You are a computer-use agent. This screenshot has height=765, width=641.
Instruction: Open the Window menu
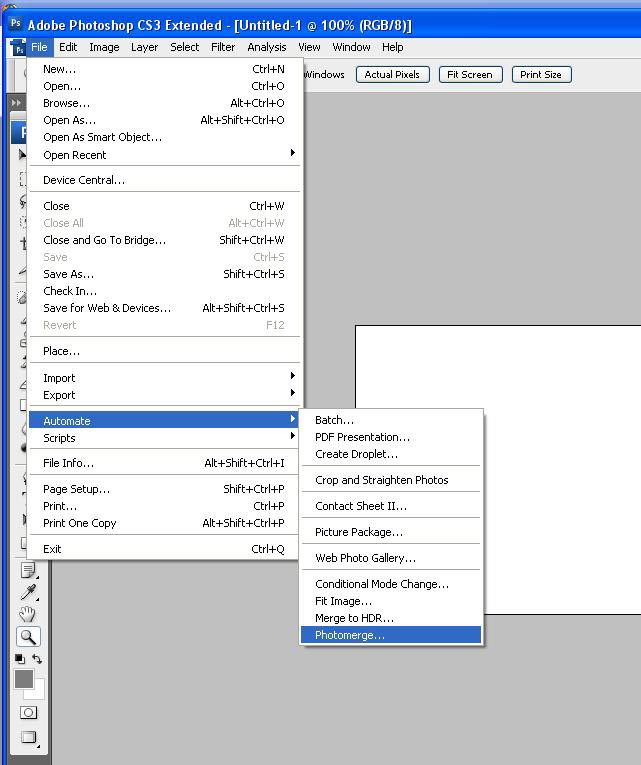click(351, 47)
